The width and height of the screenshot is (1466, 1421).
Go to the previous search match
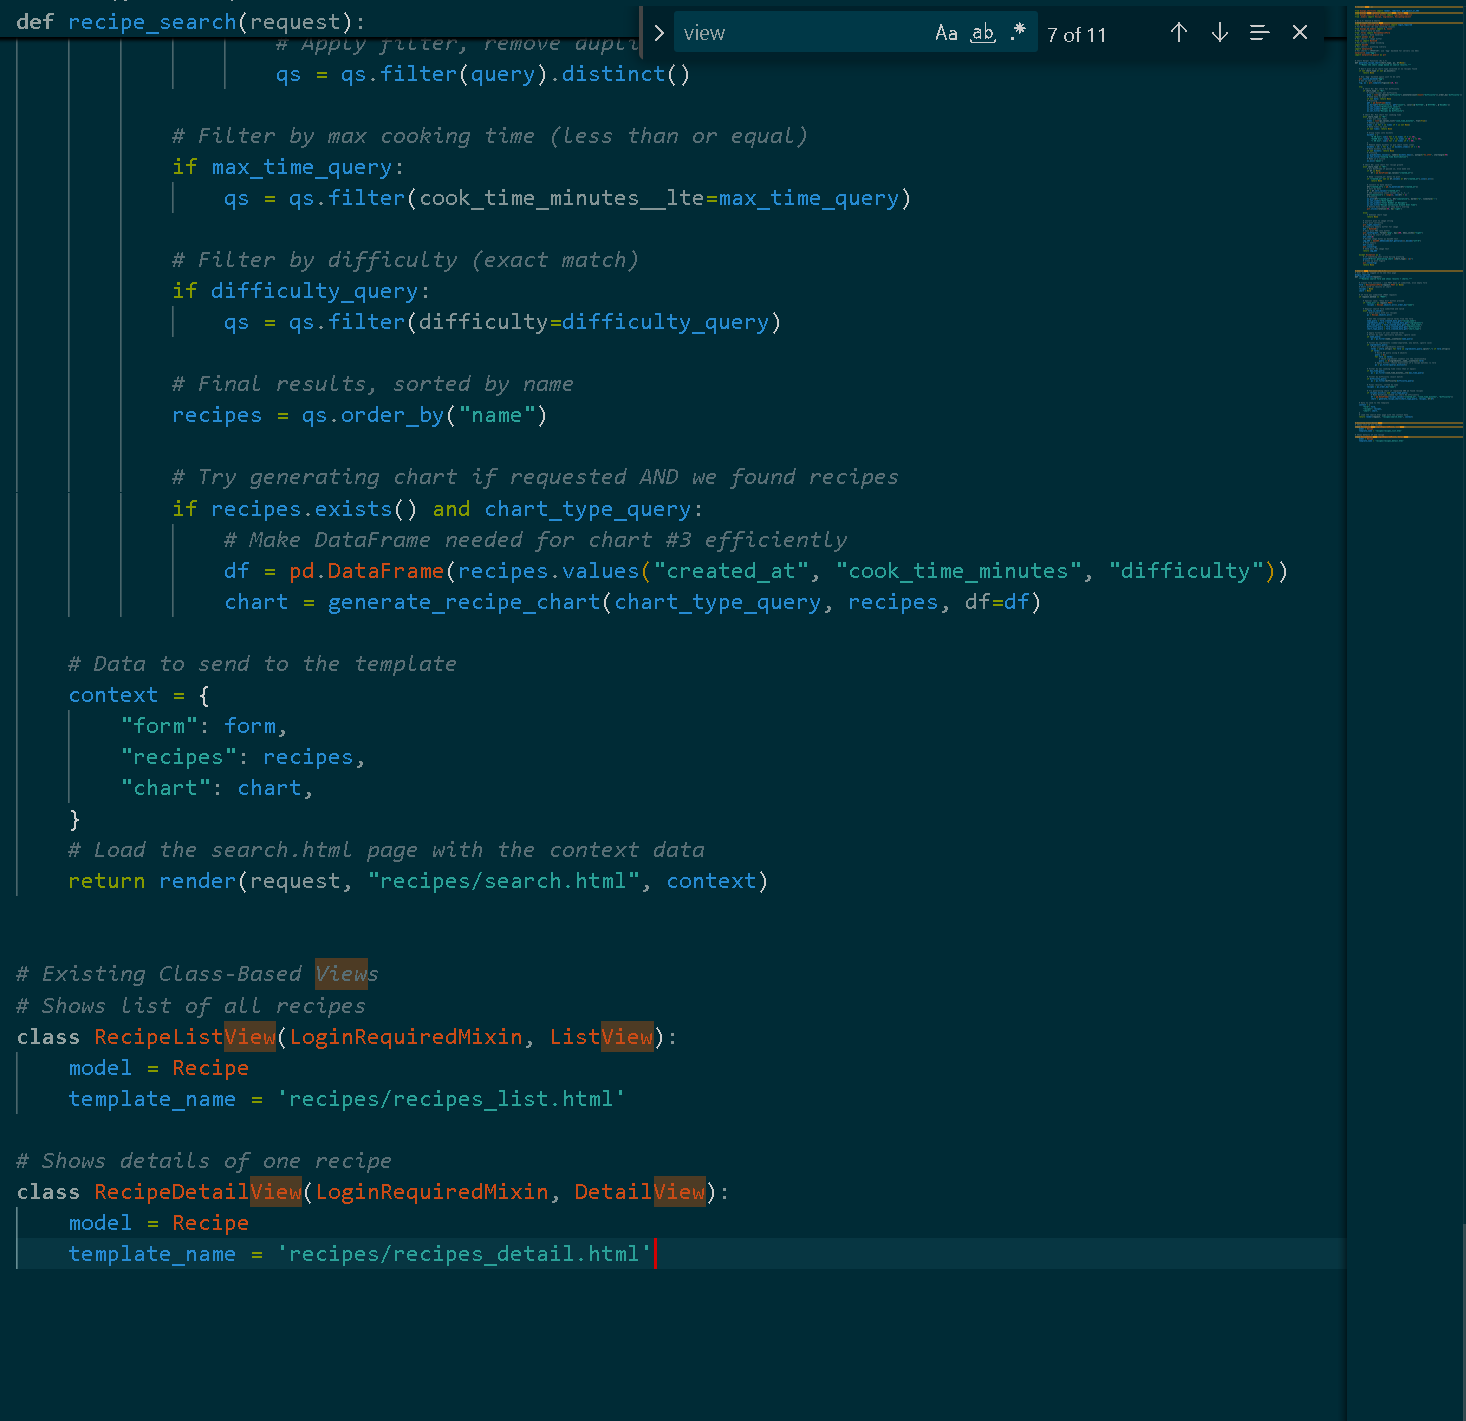pos(1179,32)
